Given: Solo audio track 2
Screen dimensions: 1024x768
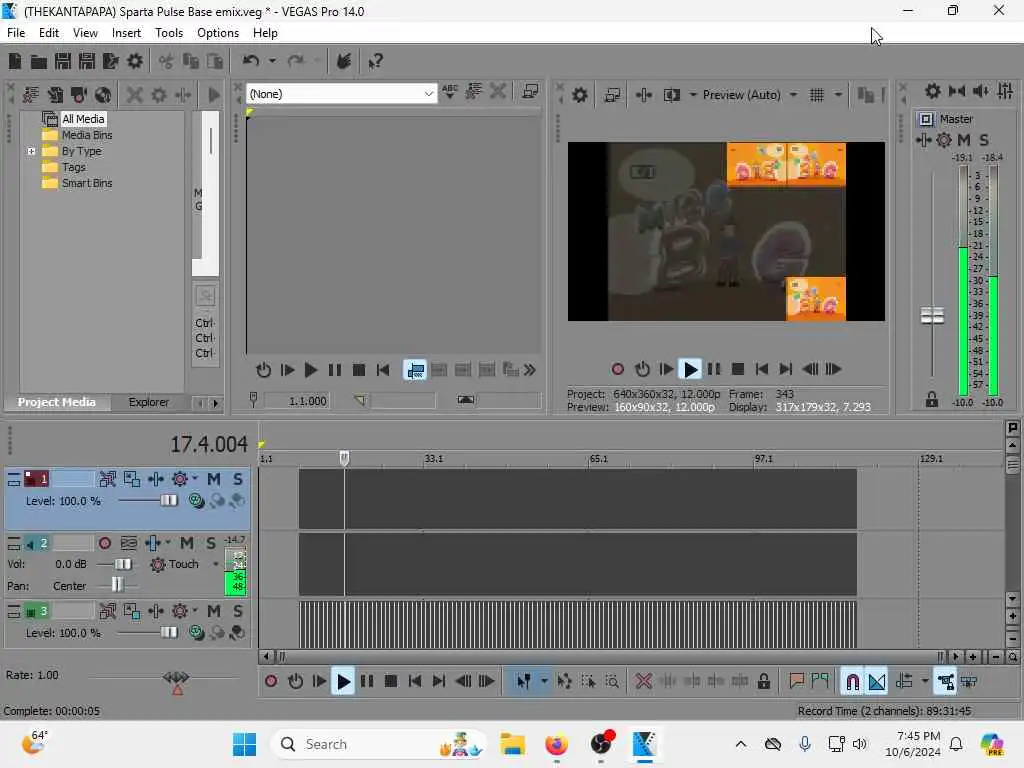Looking at the screenshot, I should (210, 543).
